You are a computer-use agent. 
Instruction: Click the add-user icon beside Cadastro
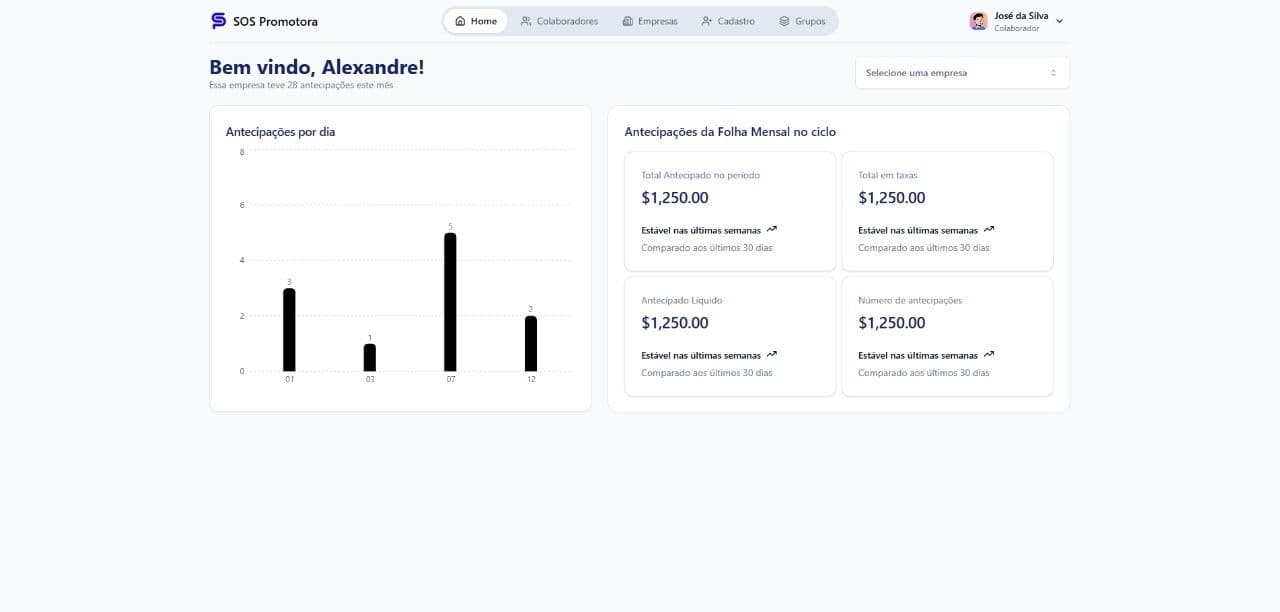click(707, 21)
